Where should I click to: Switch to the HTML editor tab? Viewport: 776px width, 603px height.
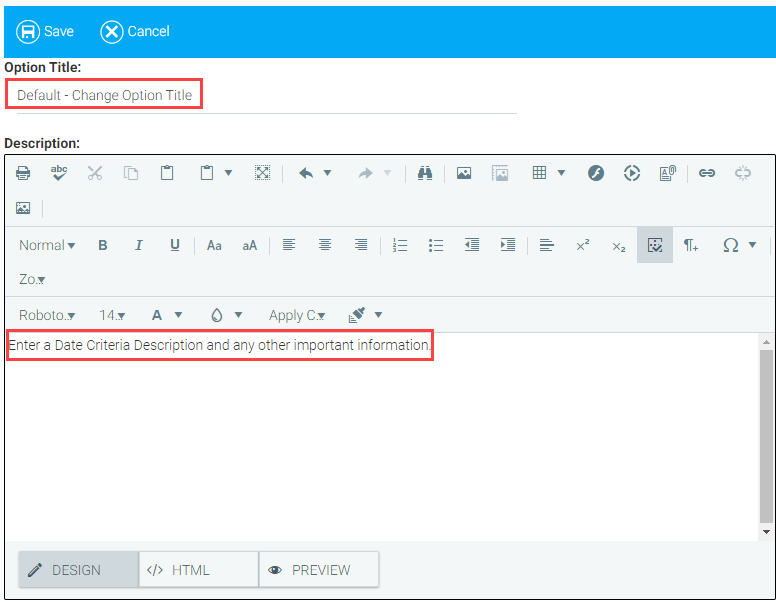tap(198, 570)
